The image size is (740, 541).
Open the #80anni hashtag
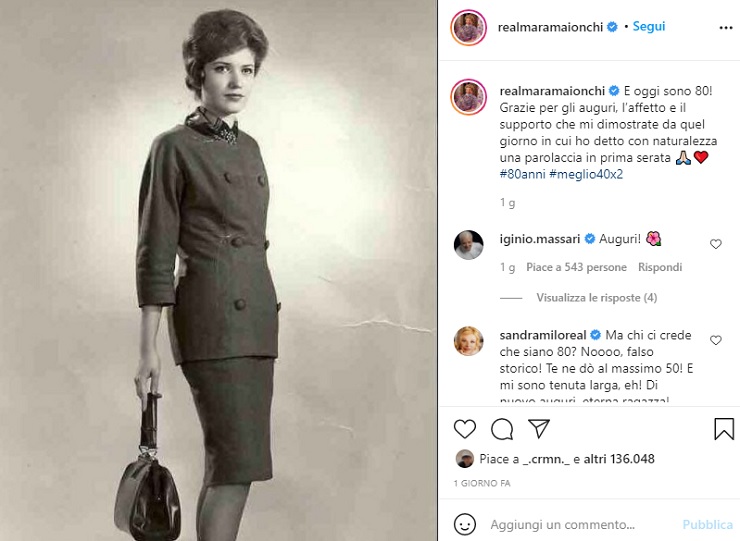point(520,174)
